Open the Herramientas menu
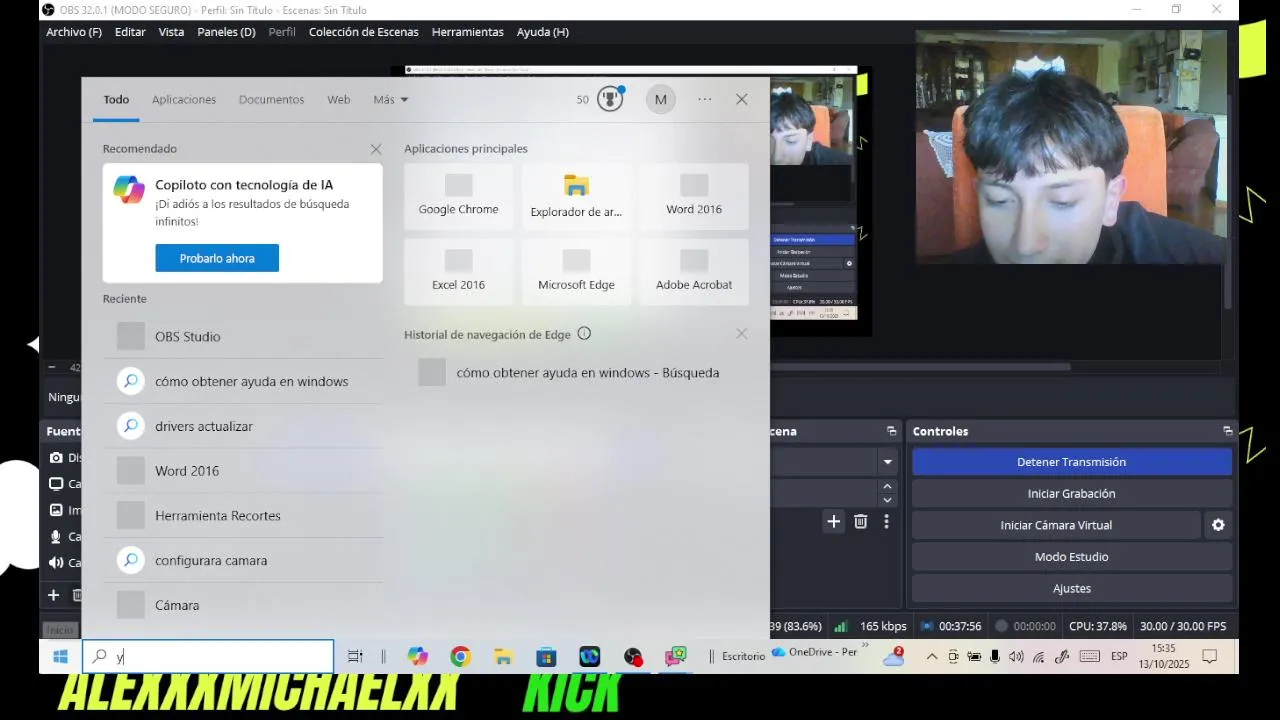The height and width of the screenshot is (720, 1280). point(468,32)
